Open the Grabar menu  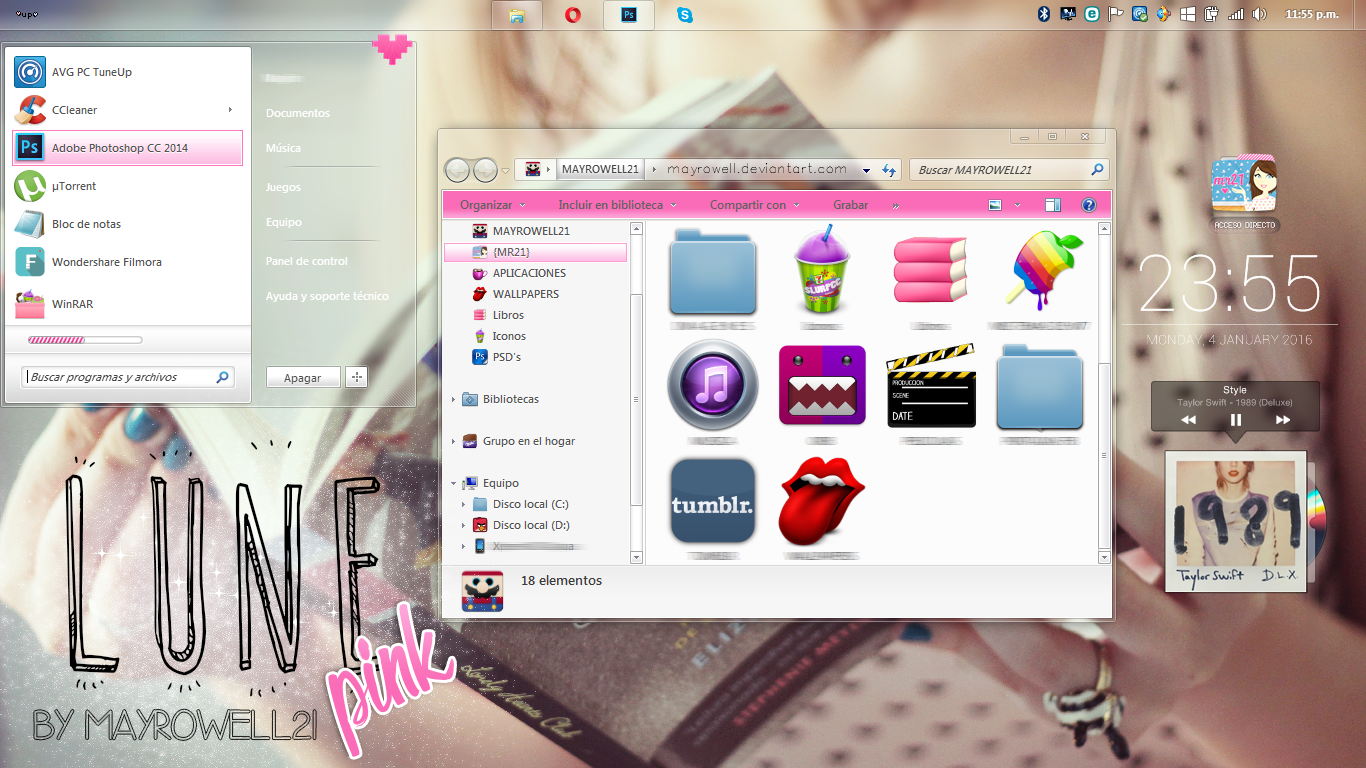coord(849,204)
